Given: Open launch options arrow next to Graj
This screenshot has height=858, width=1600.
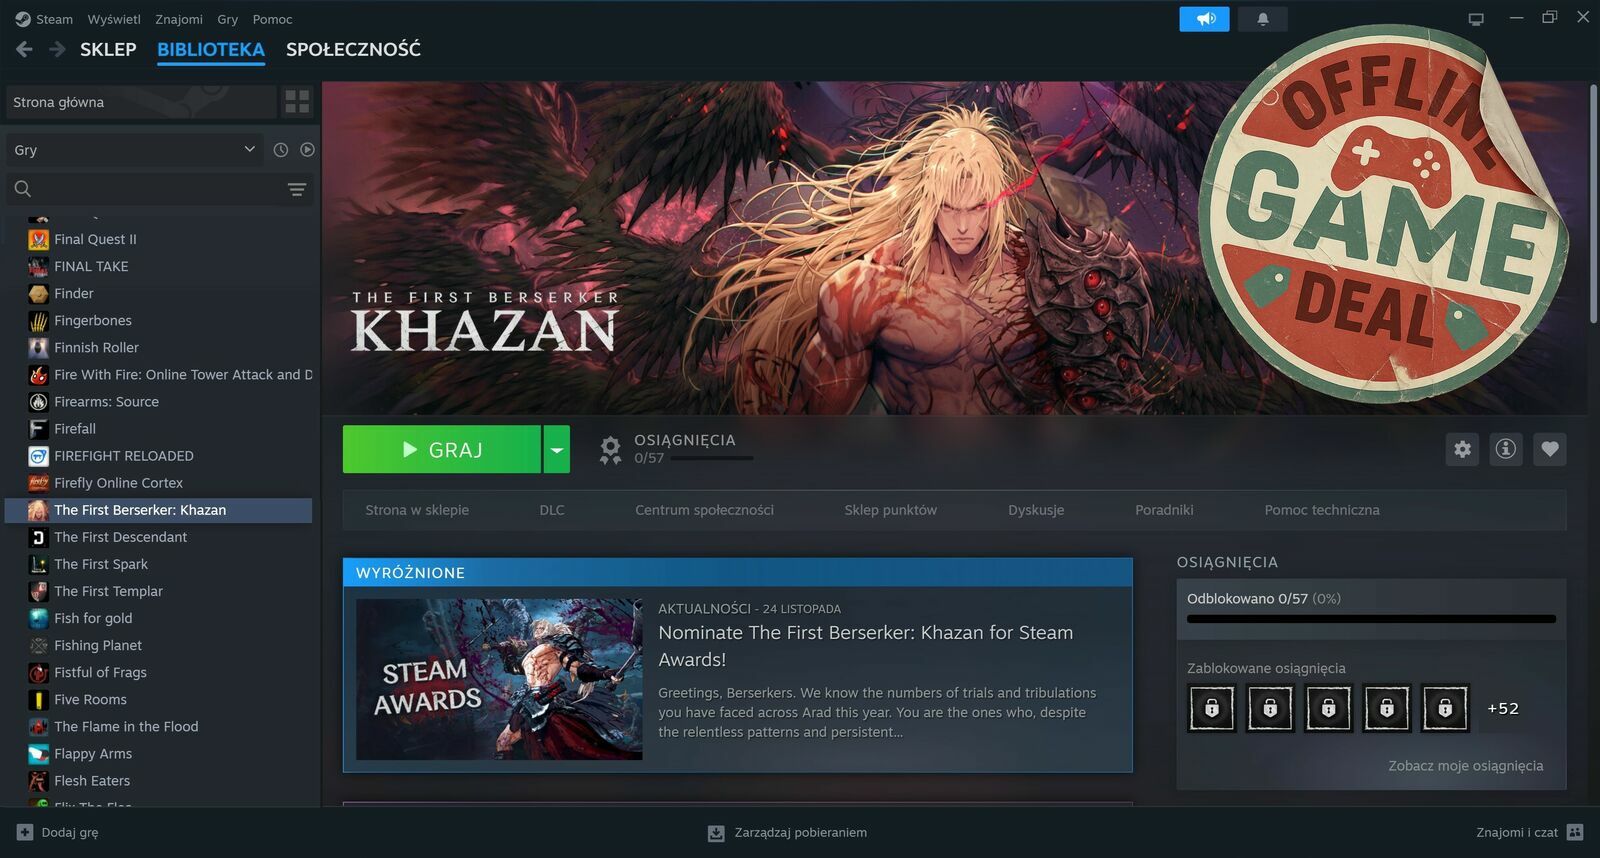Looking at the screenshot, I should [557, 450].
